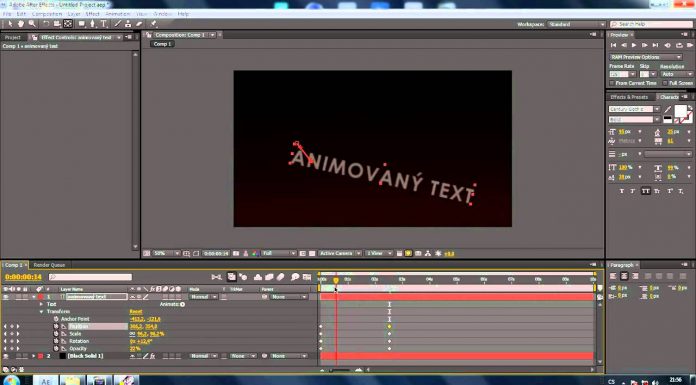
Task: Click the set-to-black/white color swatch
Action: (x=667, y=119)
